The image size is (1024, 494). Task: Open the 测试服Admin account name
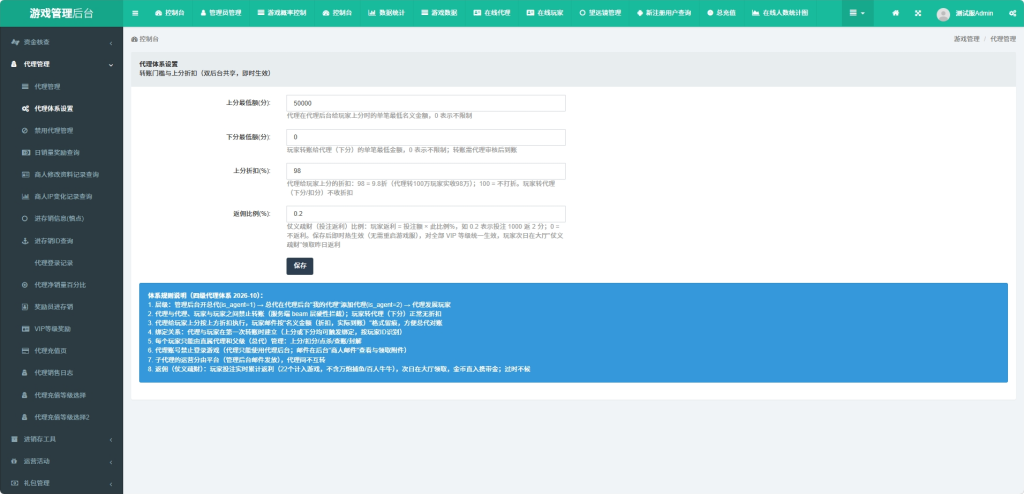(x=974, y=14)
